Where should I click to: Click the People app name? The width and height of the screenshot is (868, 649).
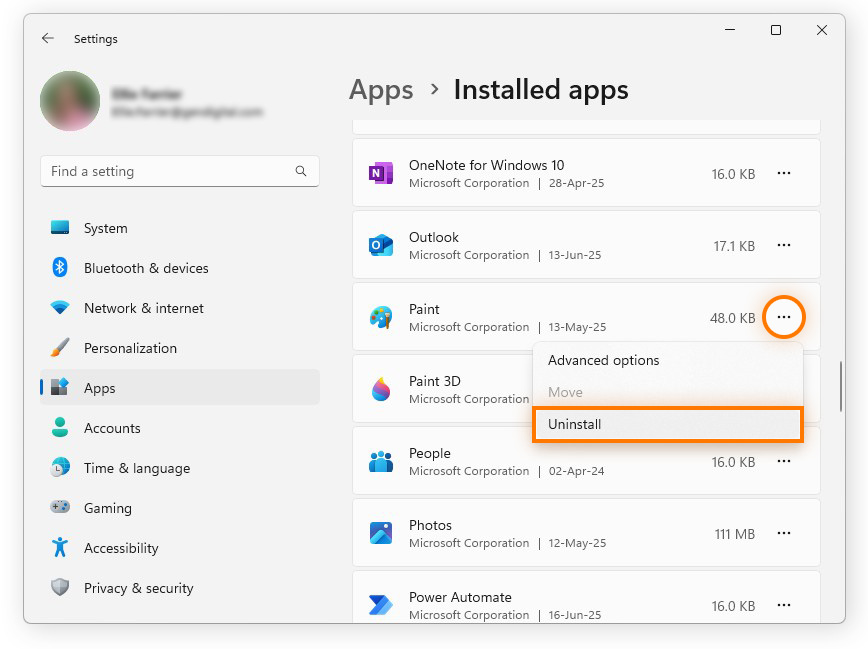[430, 453]
